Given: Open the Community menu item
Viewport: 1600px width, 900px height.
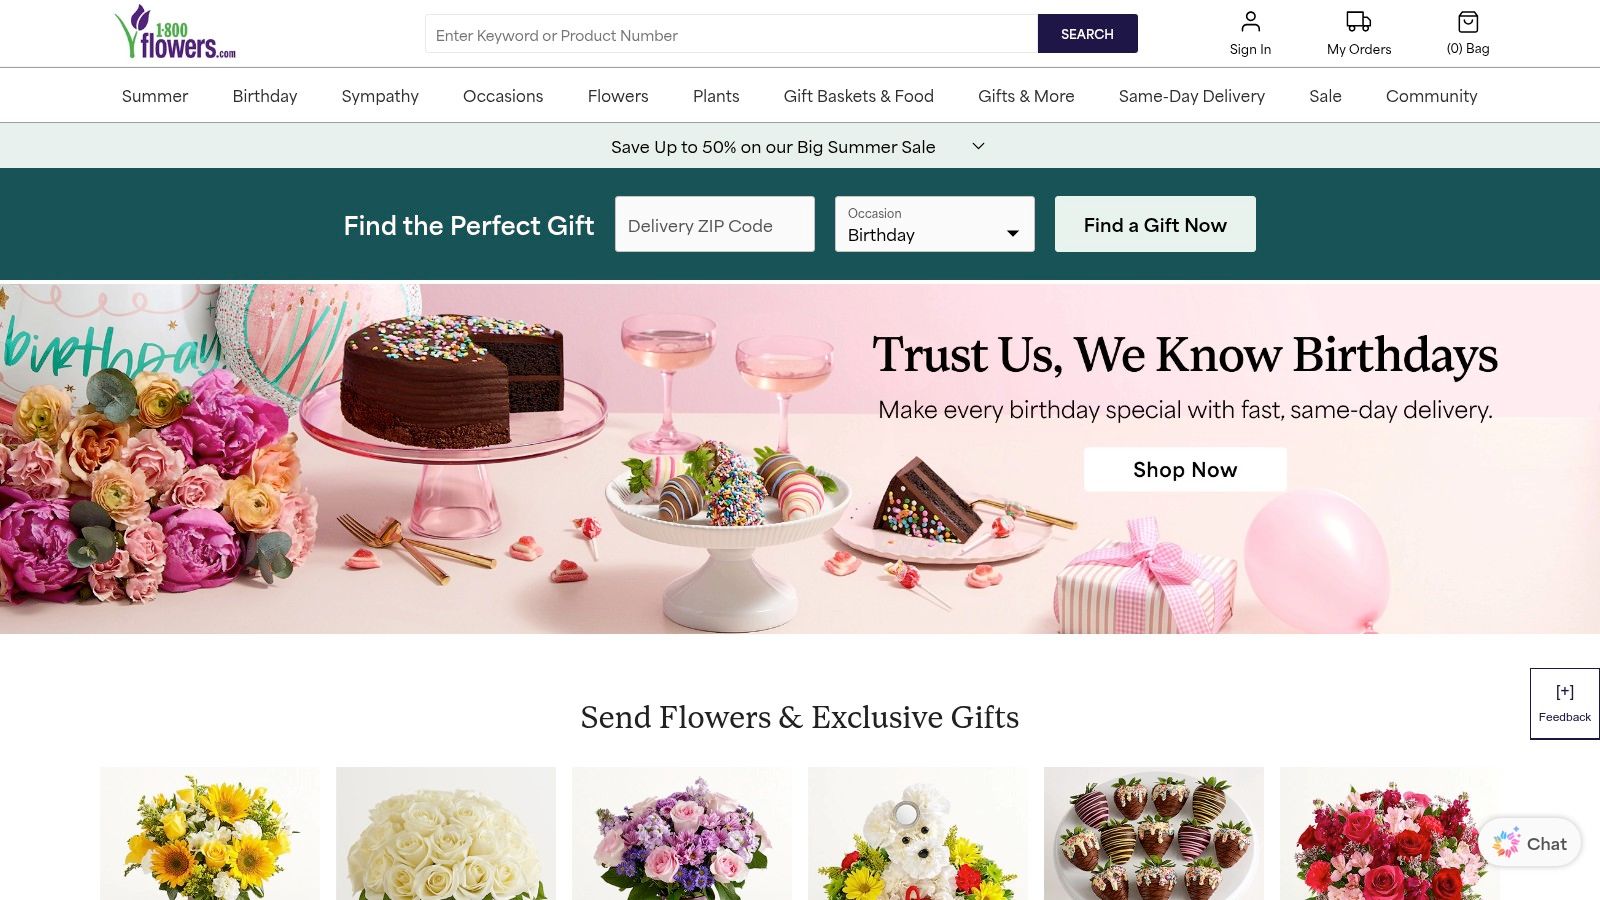Looking at the screenshot, I should (1431, 96).
